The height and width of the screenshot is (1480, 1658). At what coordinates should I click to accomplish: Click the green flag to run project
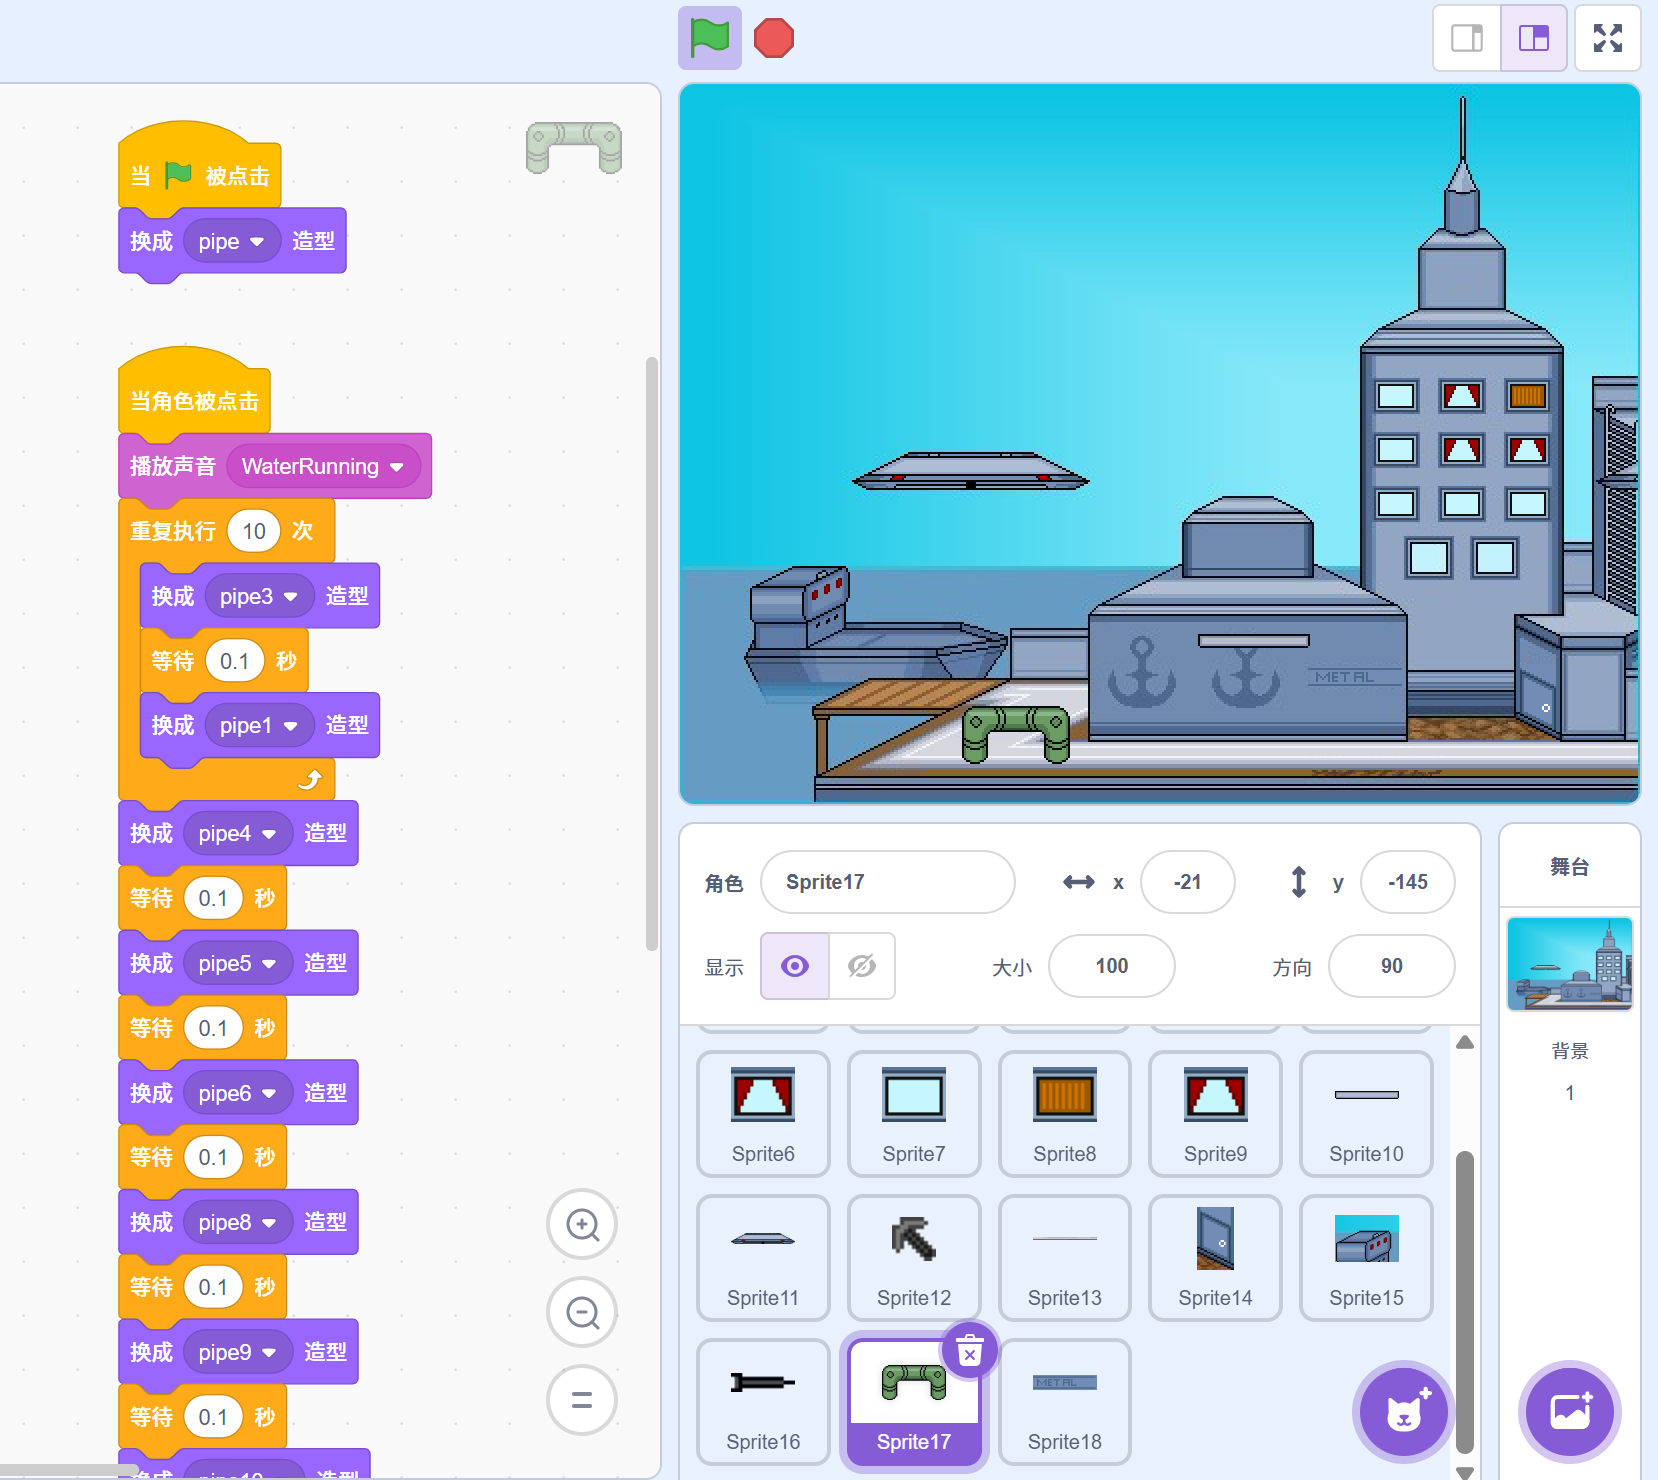[x=709, y=39]
